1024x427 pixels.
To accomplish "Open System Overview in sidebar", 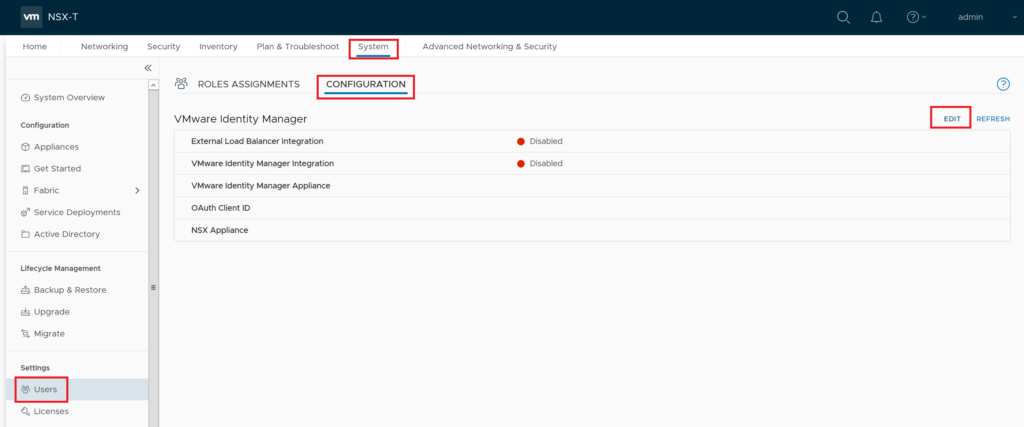I will pyautogui.click(x=69, y=97).
